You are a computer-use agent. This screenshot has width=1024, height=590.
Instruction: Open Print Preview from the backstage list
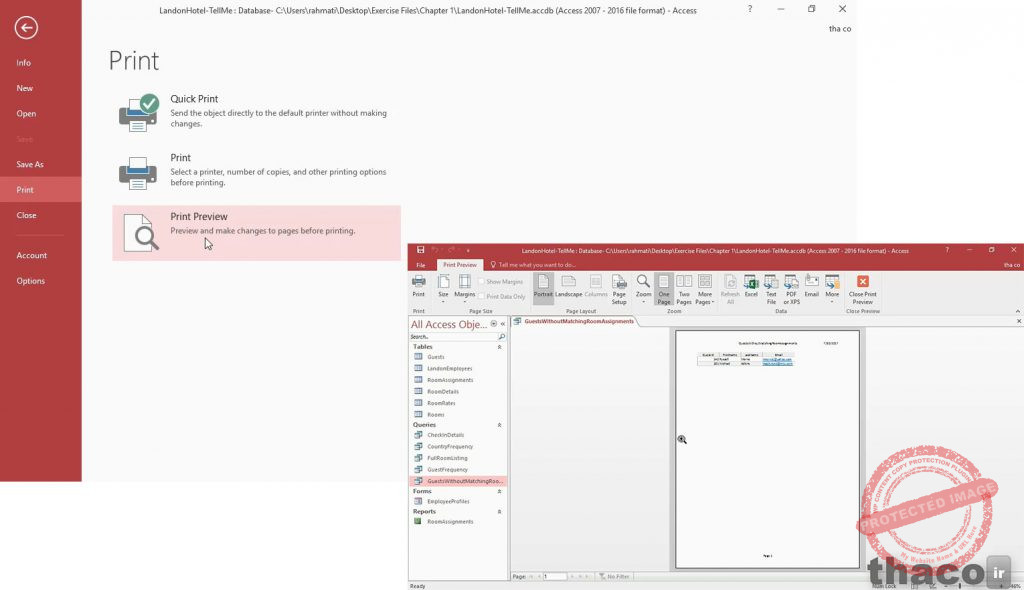click(x=256, y=233)
